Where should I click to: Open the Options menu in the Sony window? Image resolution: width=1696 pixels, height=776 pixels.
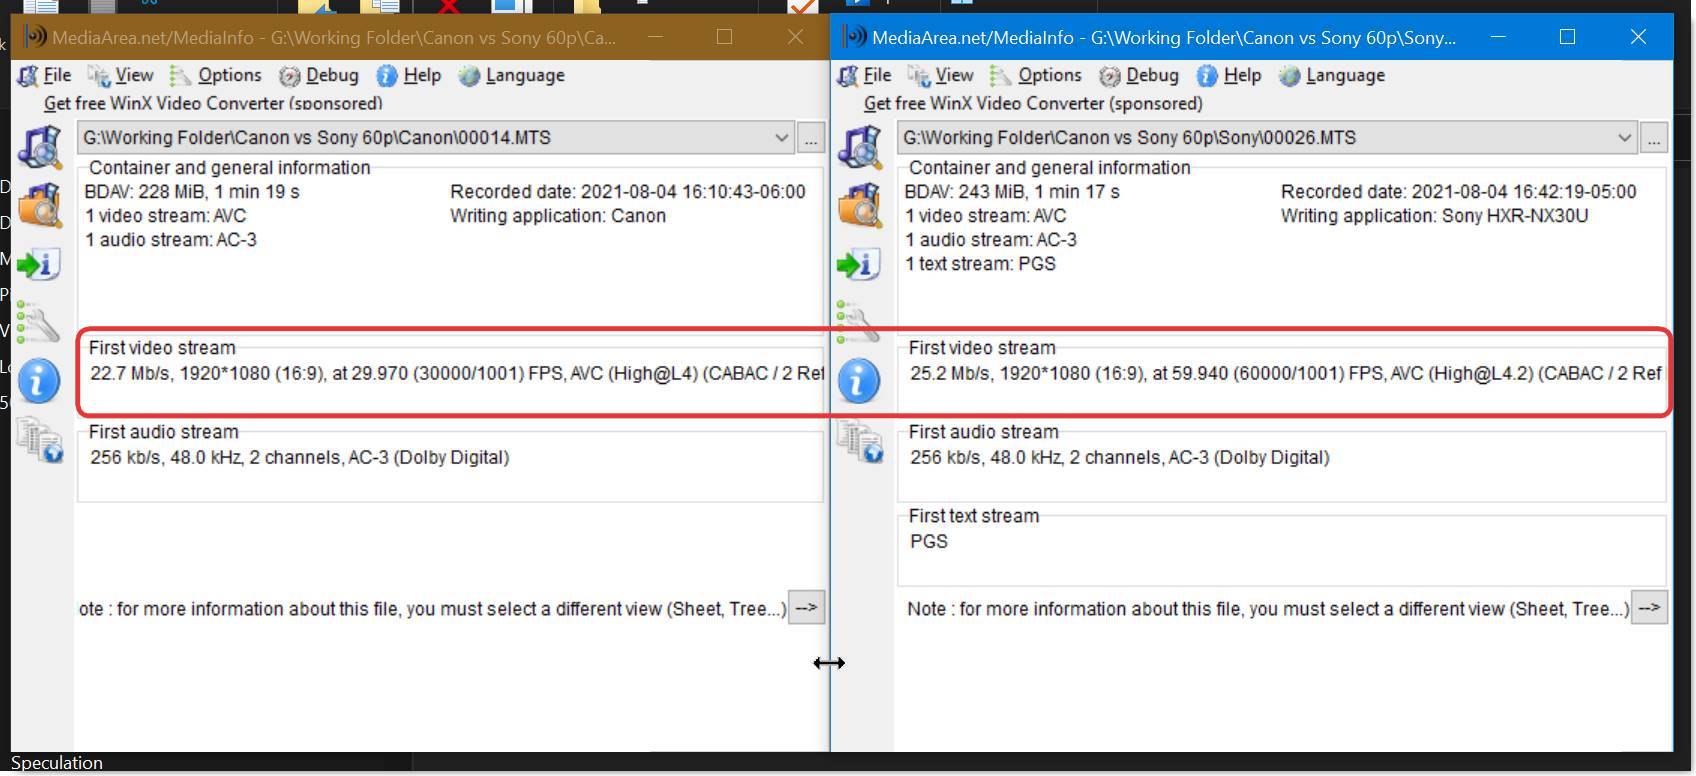pyautogui.click(x=1036, y=75)
